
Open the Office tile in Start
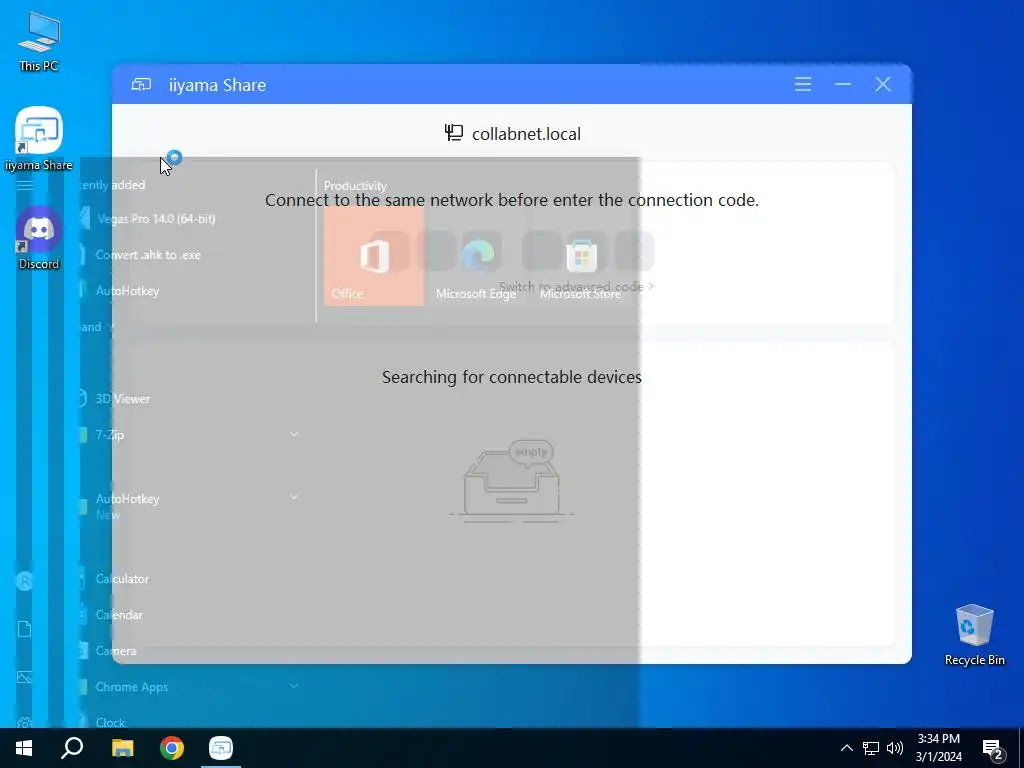tap(374, 256)
